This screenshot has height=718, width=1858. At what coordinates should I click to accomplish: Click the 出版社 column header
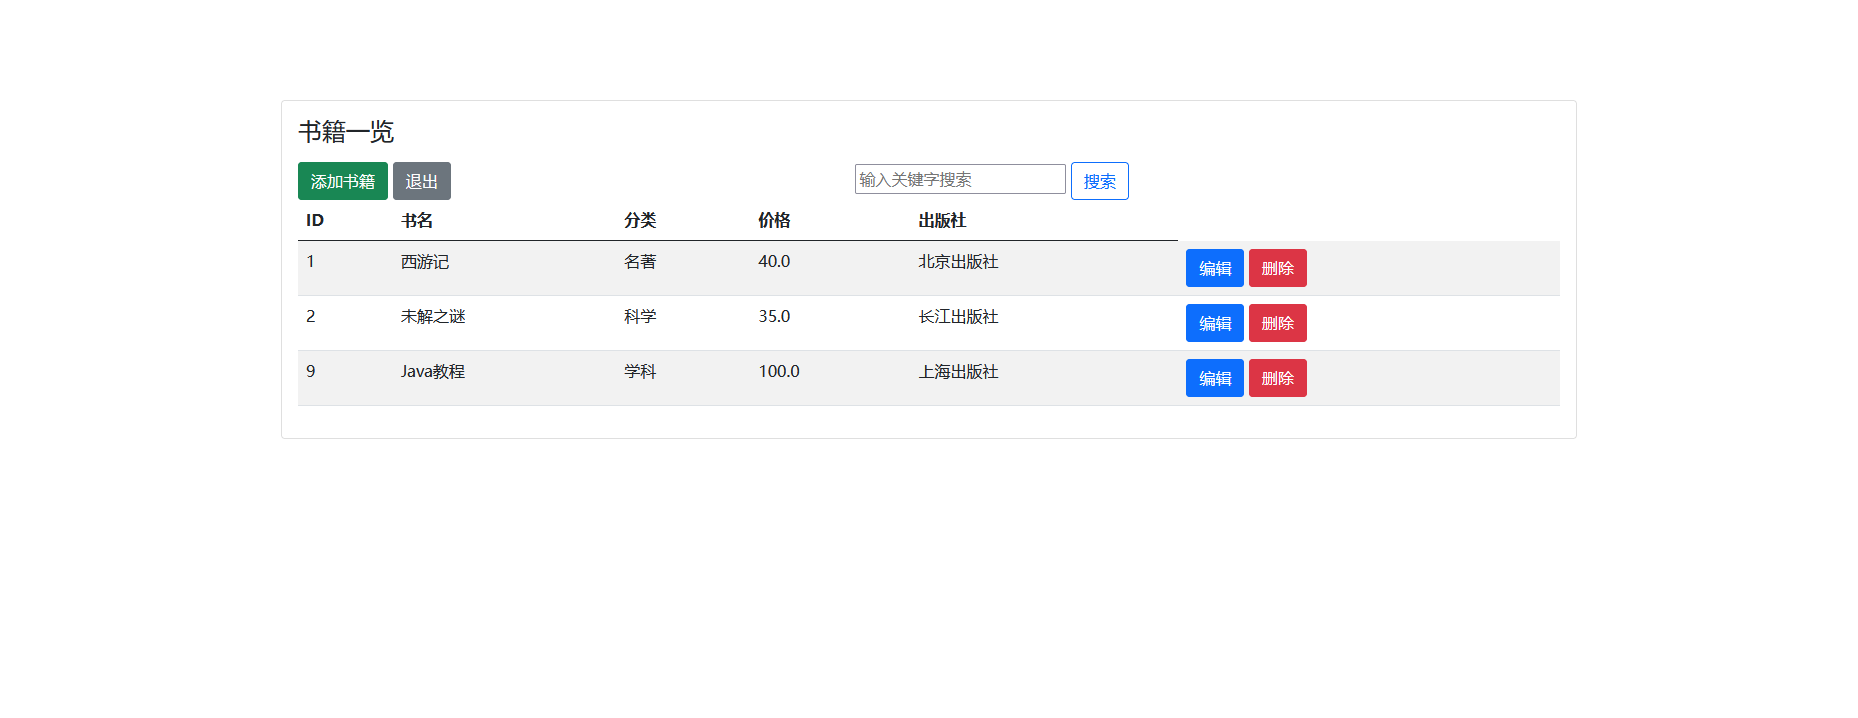point(942,220)
